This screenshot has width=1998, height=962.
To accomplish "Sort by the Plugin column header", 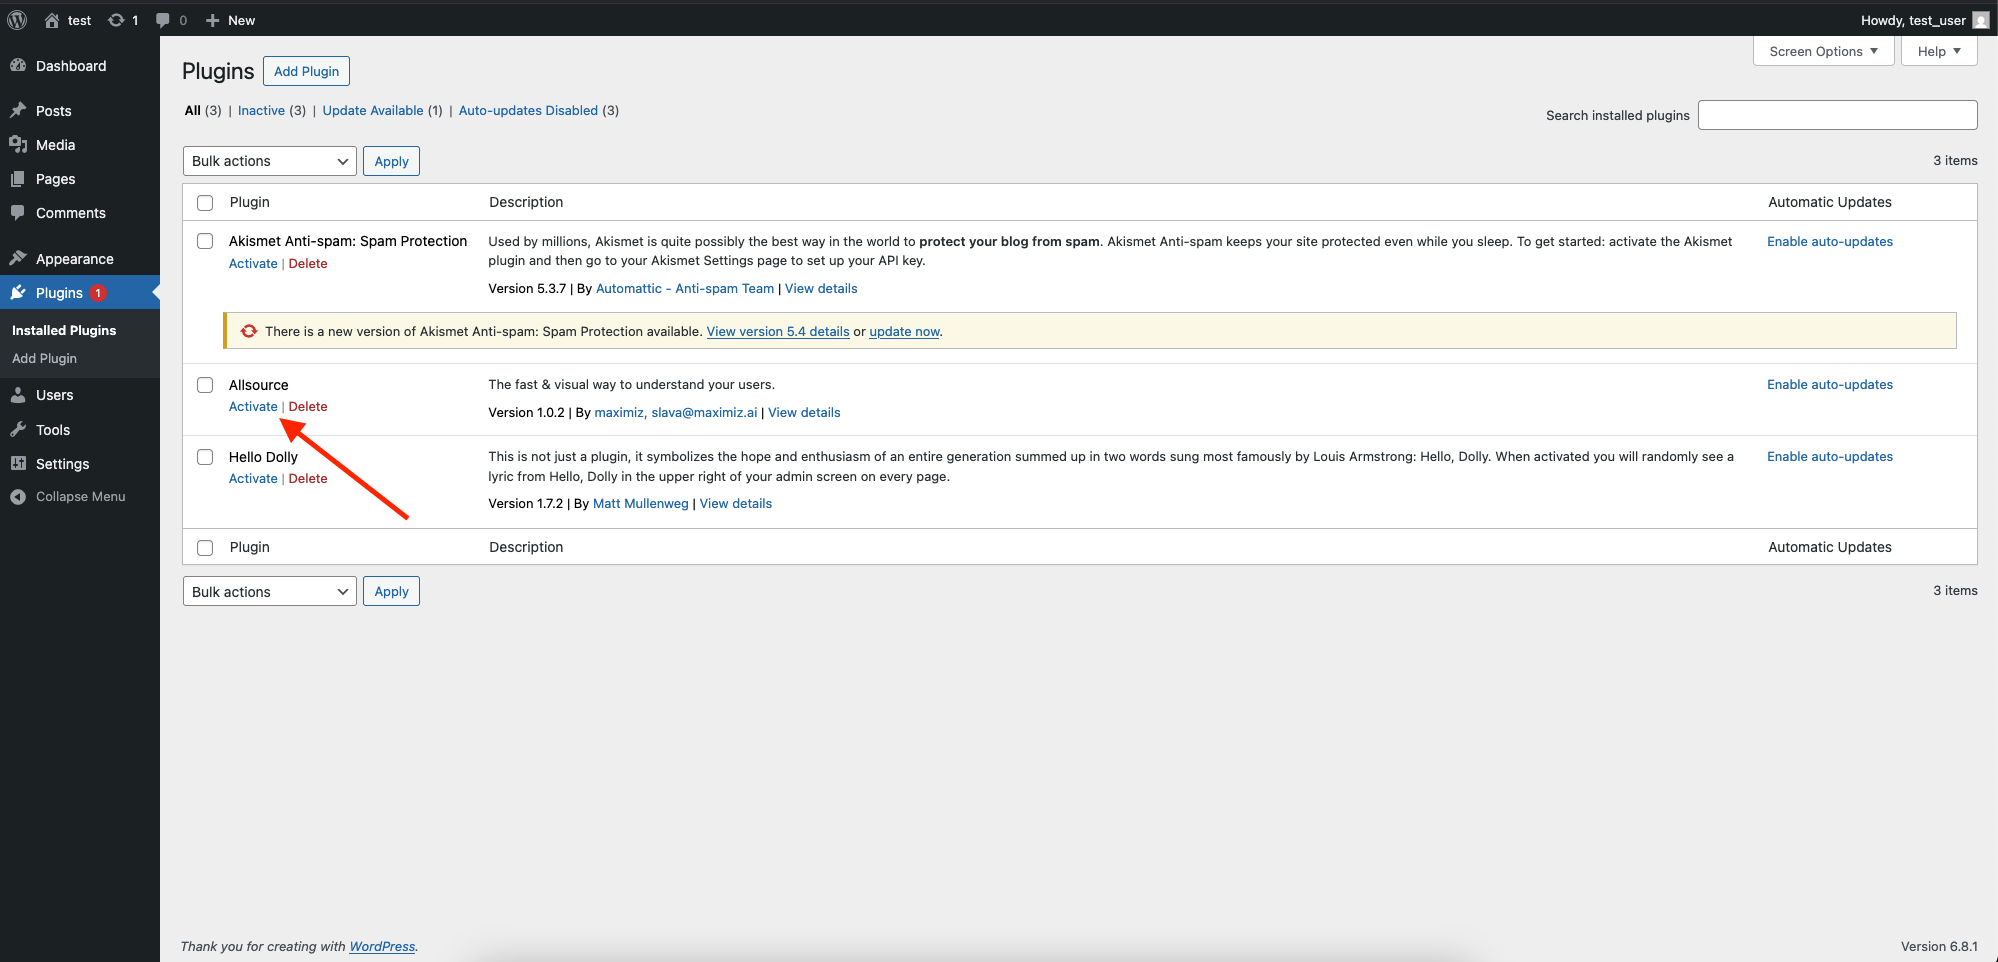I will coord(250,202).
